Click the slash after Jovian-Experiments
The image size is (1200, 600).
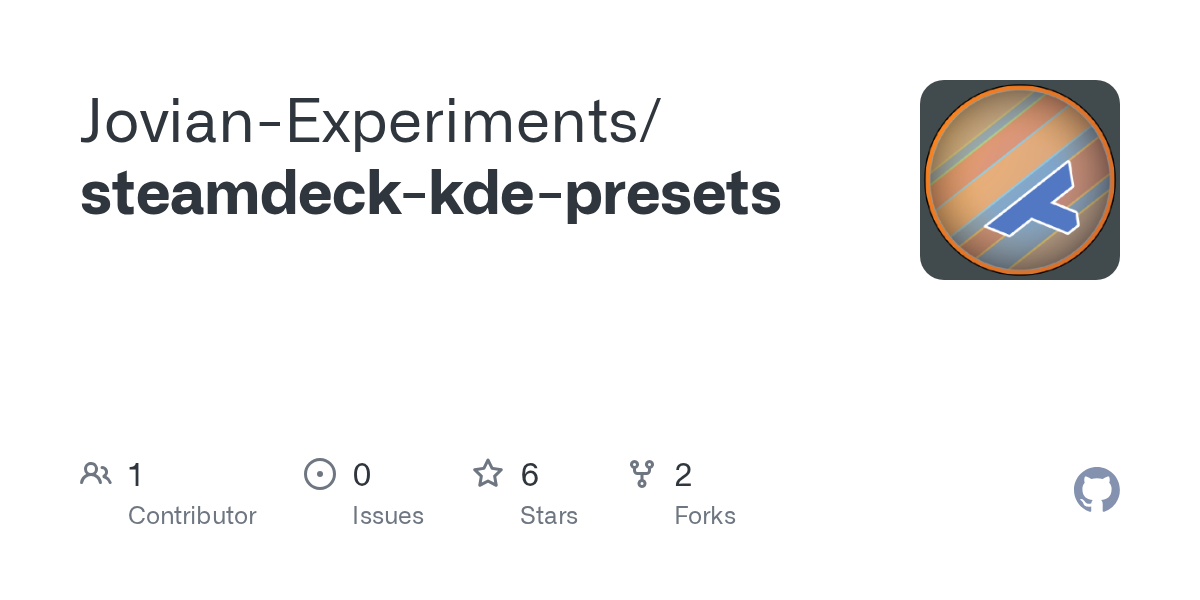click(649, 122)
